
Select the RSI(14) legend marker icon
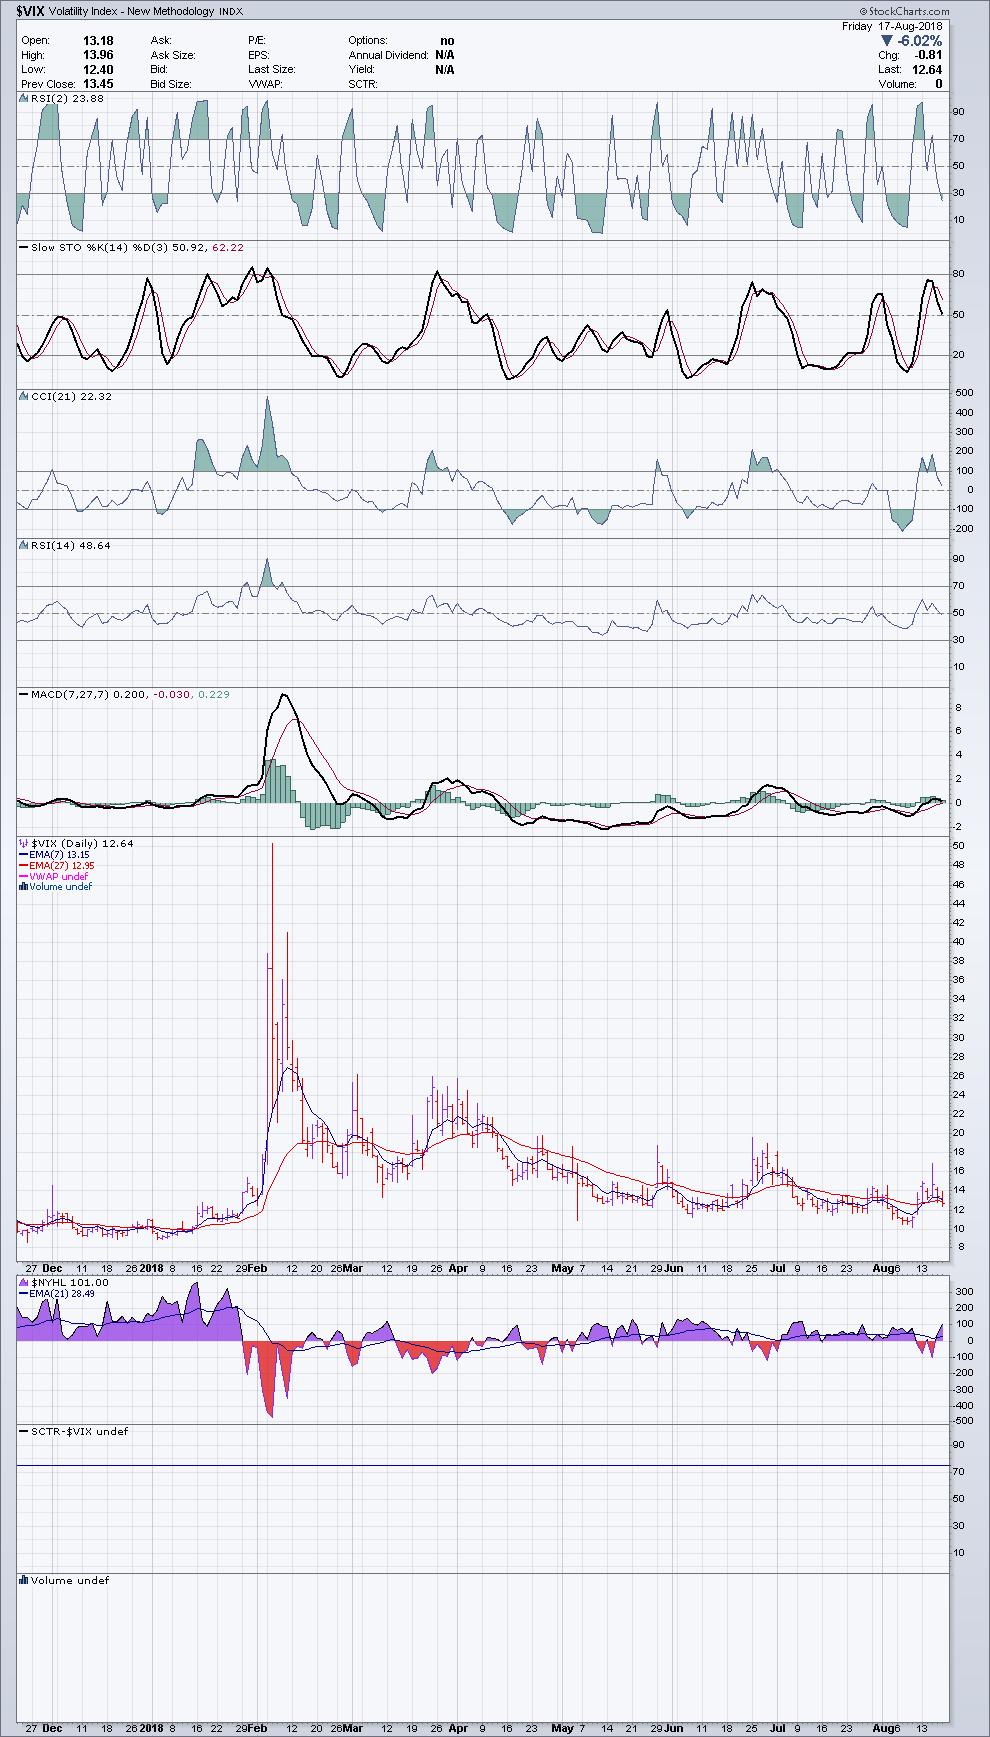(24, 545)
